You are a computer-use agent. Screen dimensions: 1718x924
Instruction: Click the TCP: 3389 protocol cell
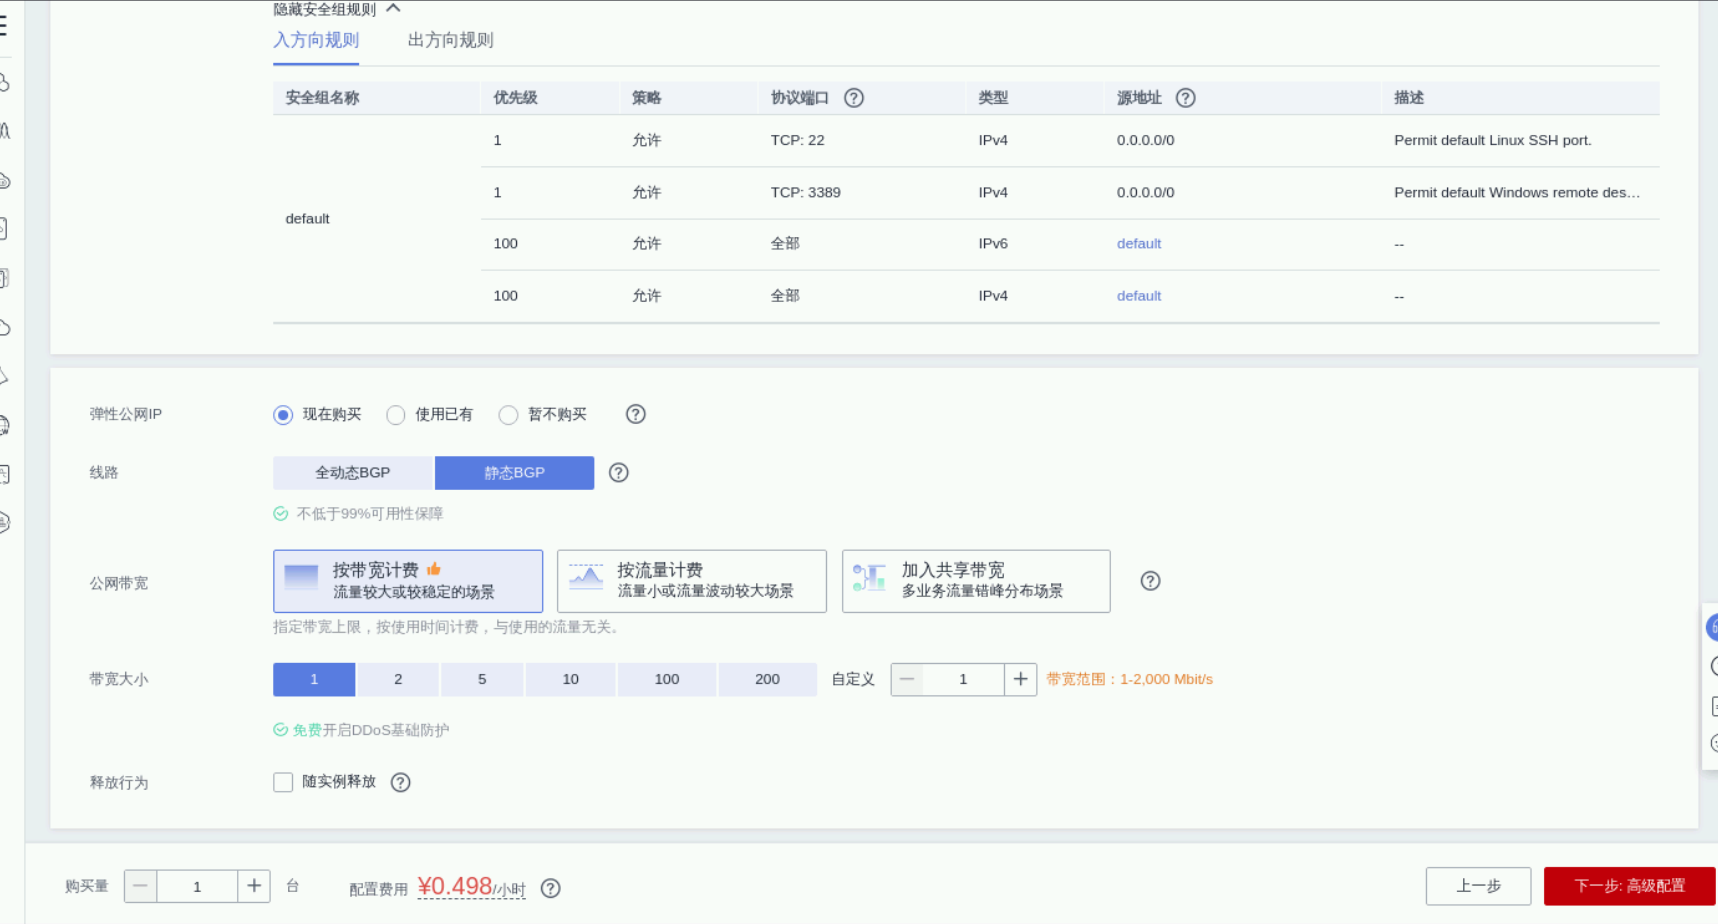[806, 192]
